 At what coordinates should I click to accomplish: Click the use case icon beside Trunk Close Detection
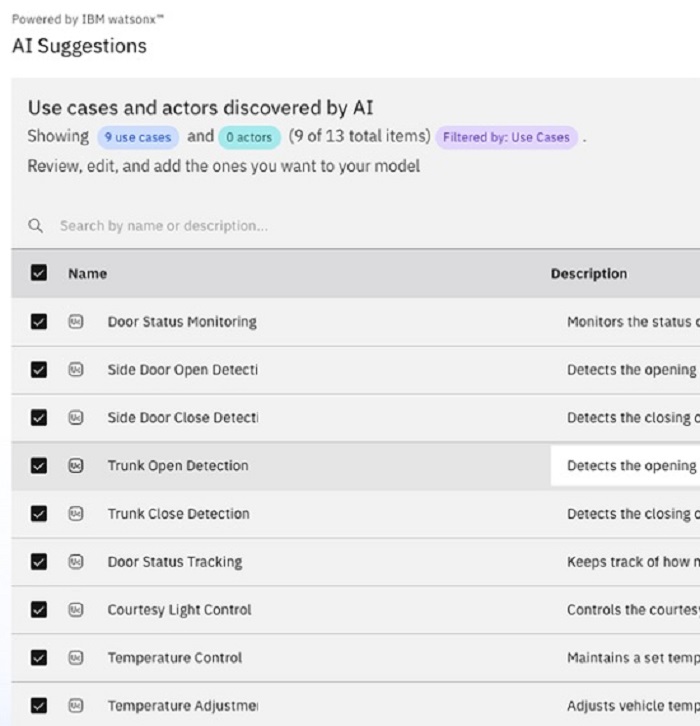click(x=76, y=514)
